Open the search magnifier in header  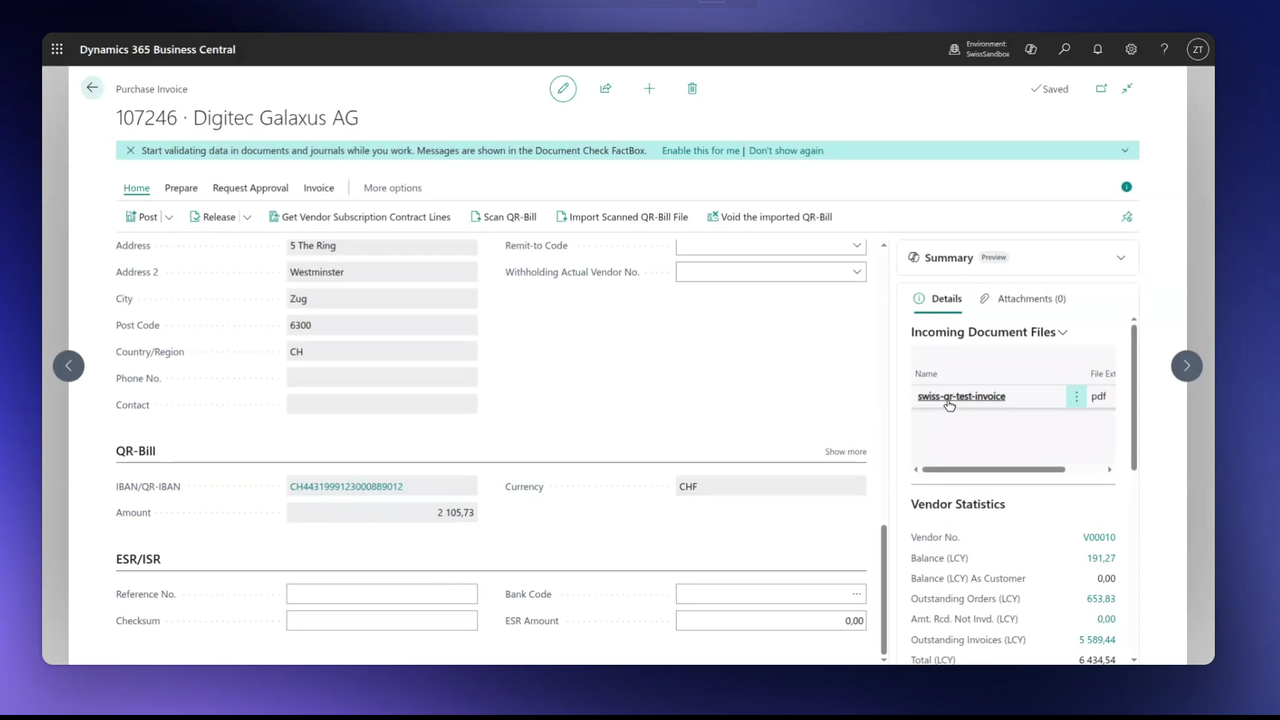(x=1064, y=49)
